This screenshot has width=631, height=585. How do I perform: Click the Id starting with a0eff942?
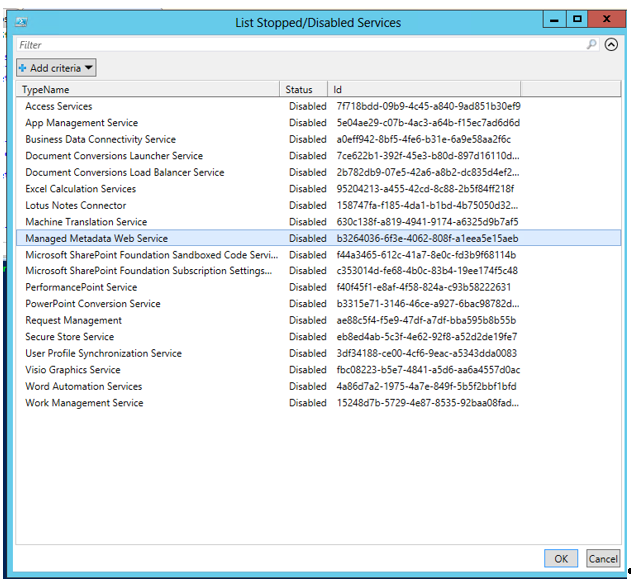click(x=424, y=139)
